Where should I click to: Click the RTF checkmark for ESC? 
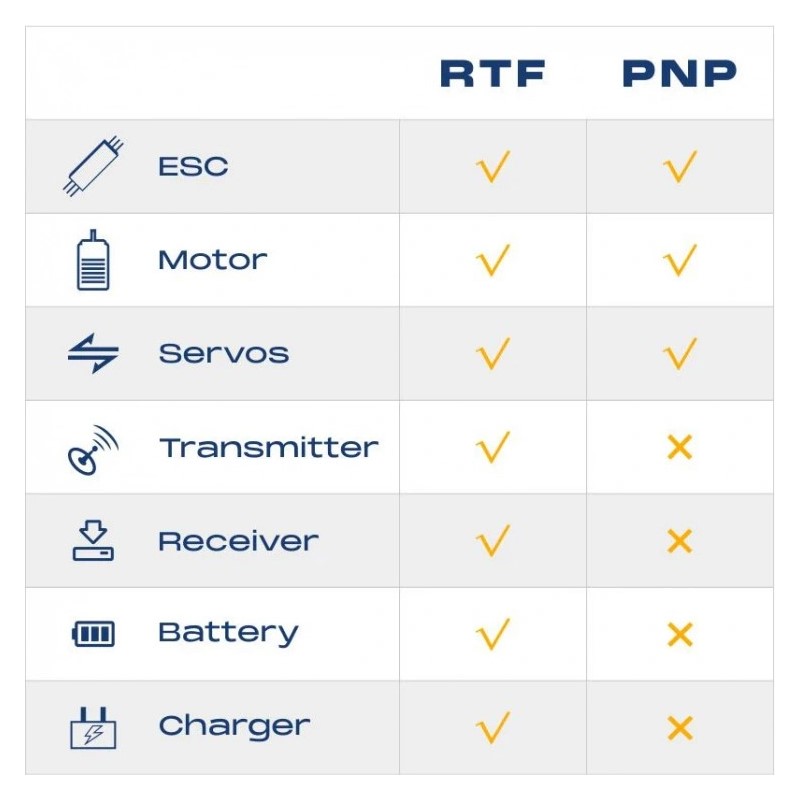pyautogui.click(x=493, y=166)
